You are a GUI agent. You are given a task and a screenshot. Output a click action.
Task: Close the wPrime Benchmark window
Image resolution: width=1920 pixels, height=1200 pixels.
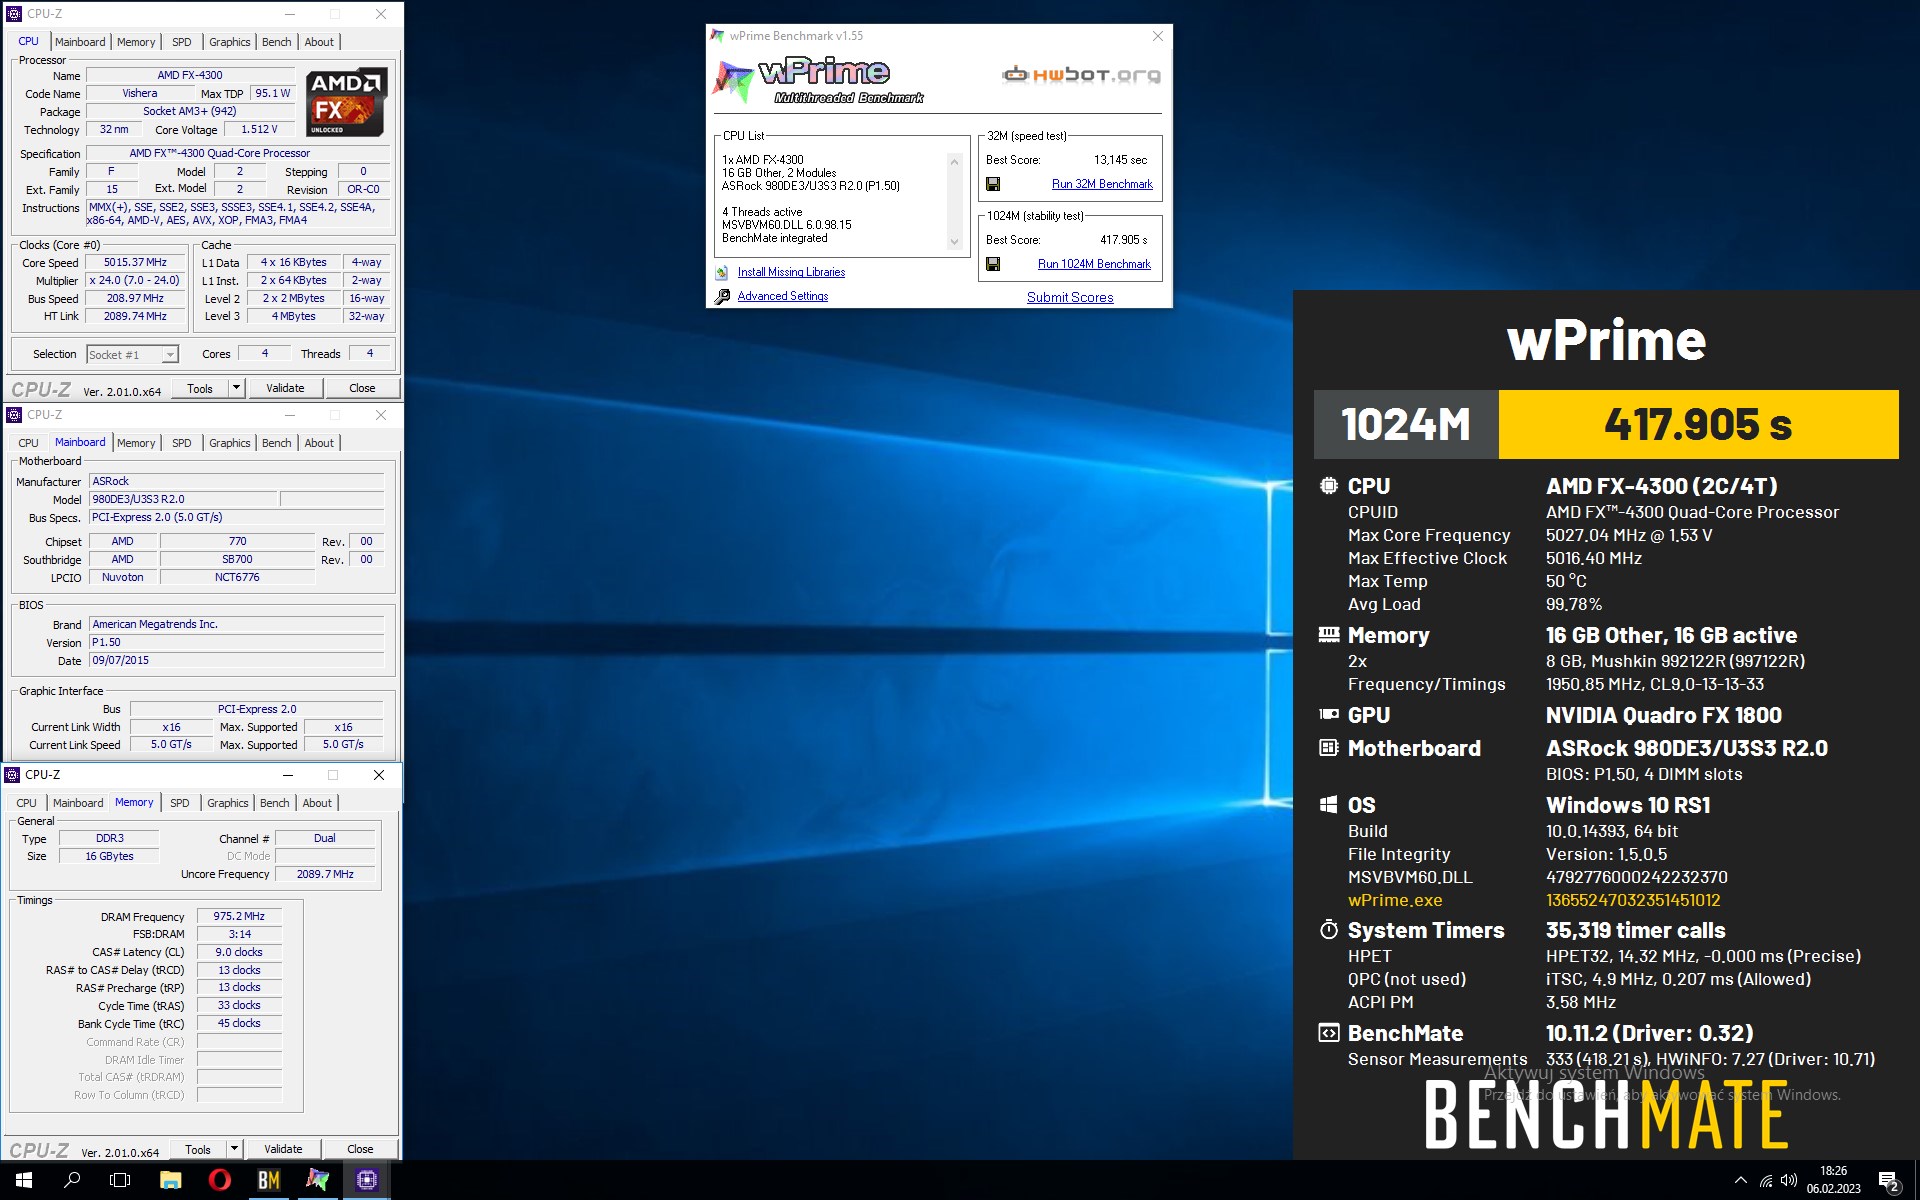coord(1158,36)
